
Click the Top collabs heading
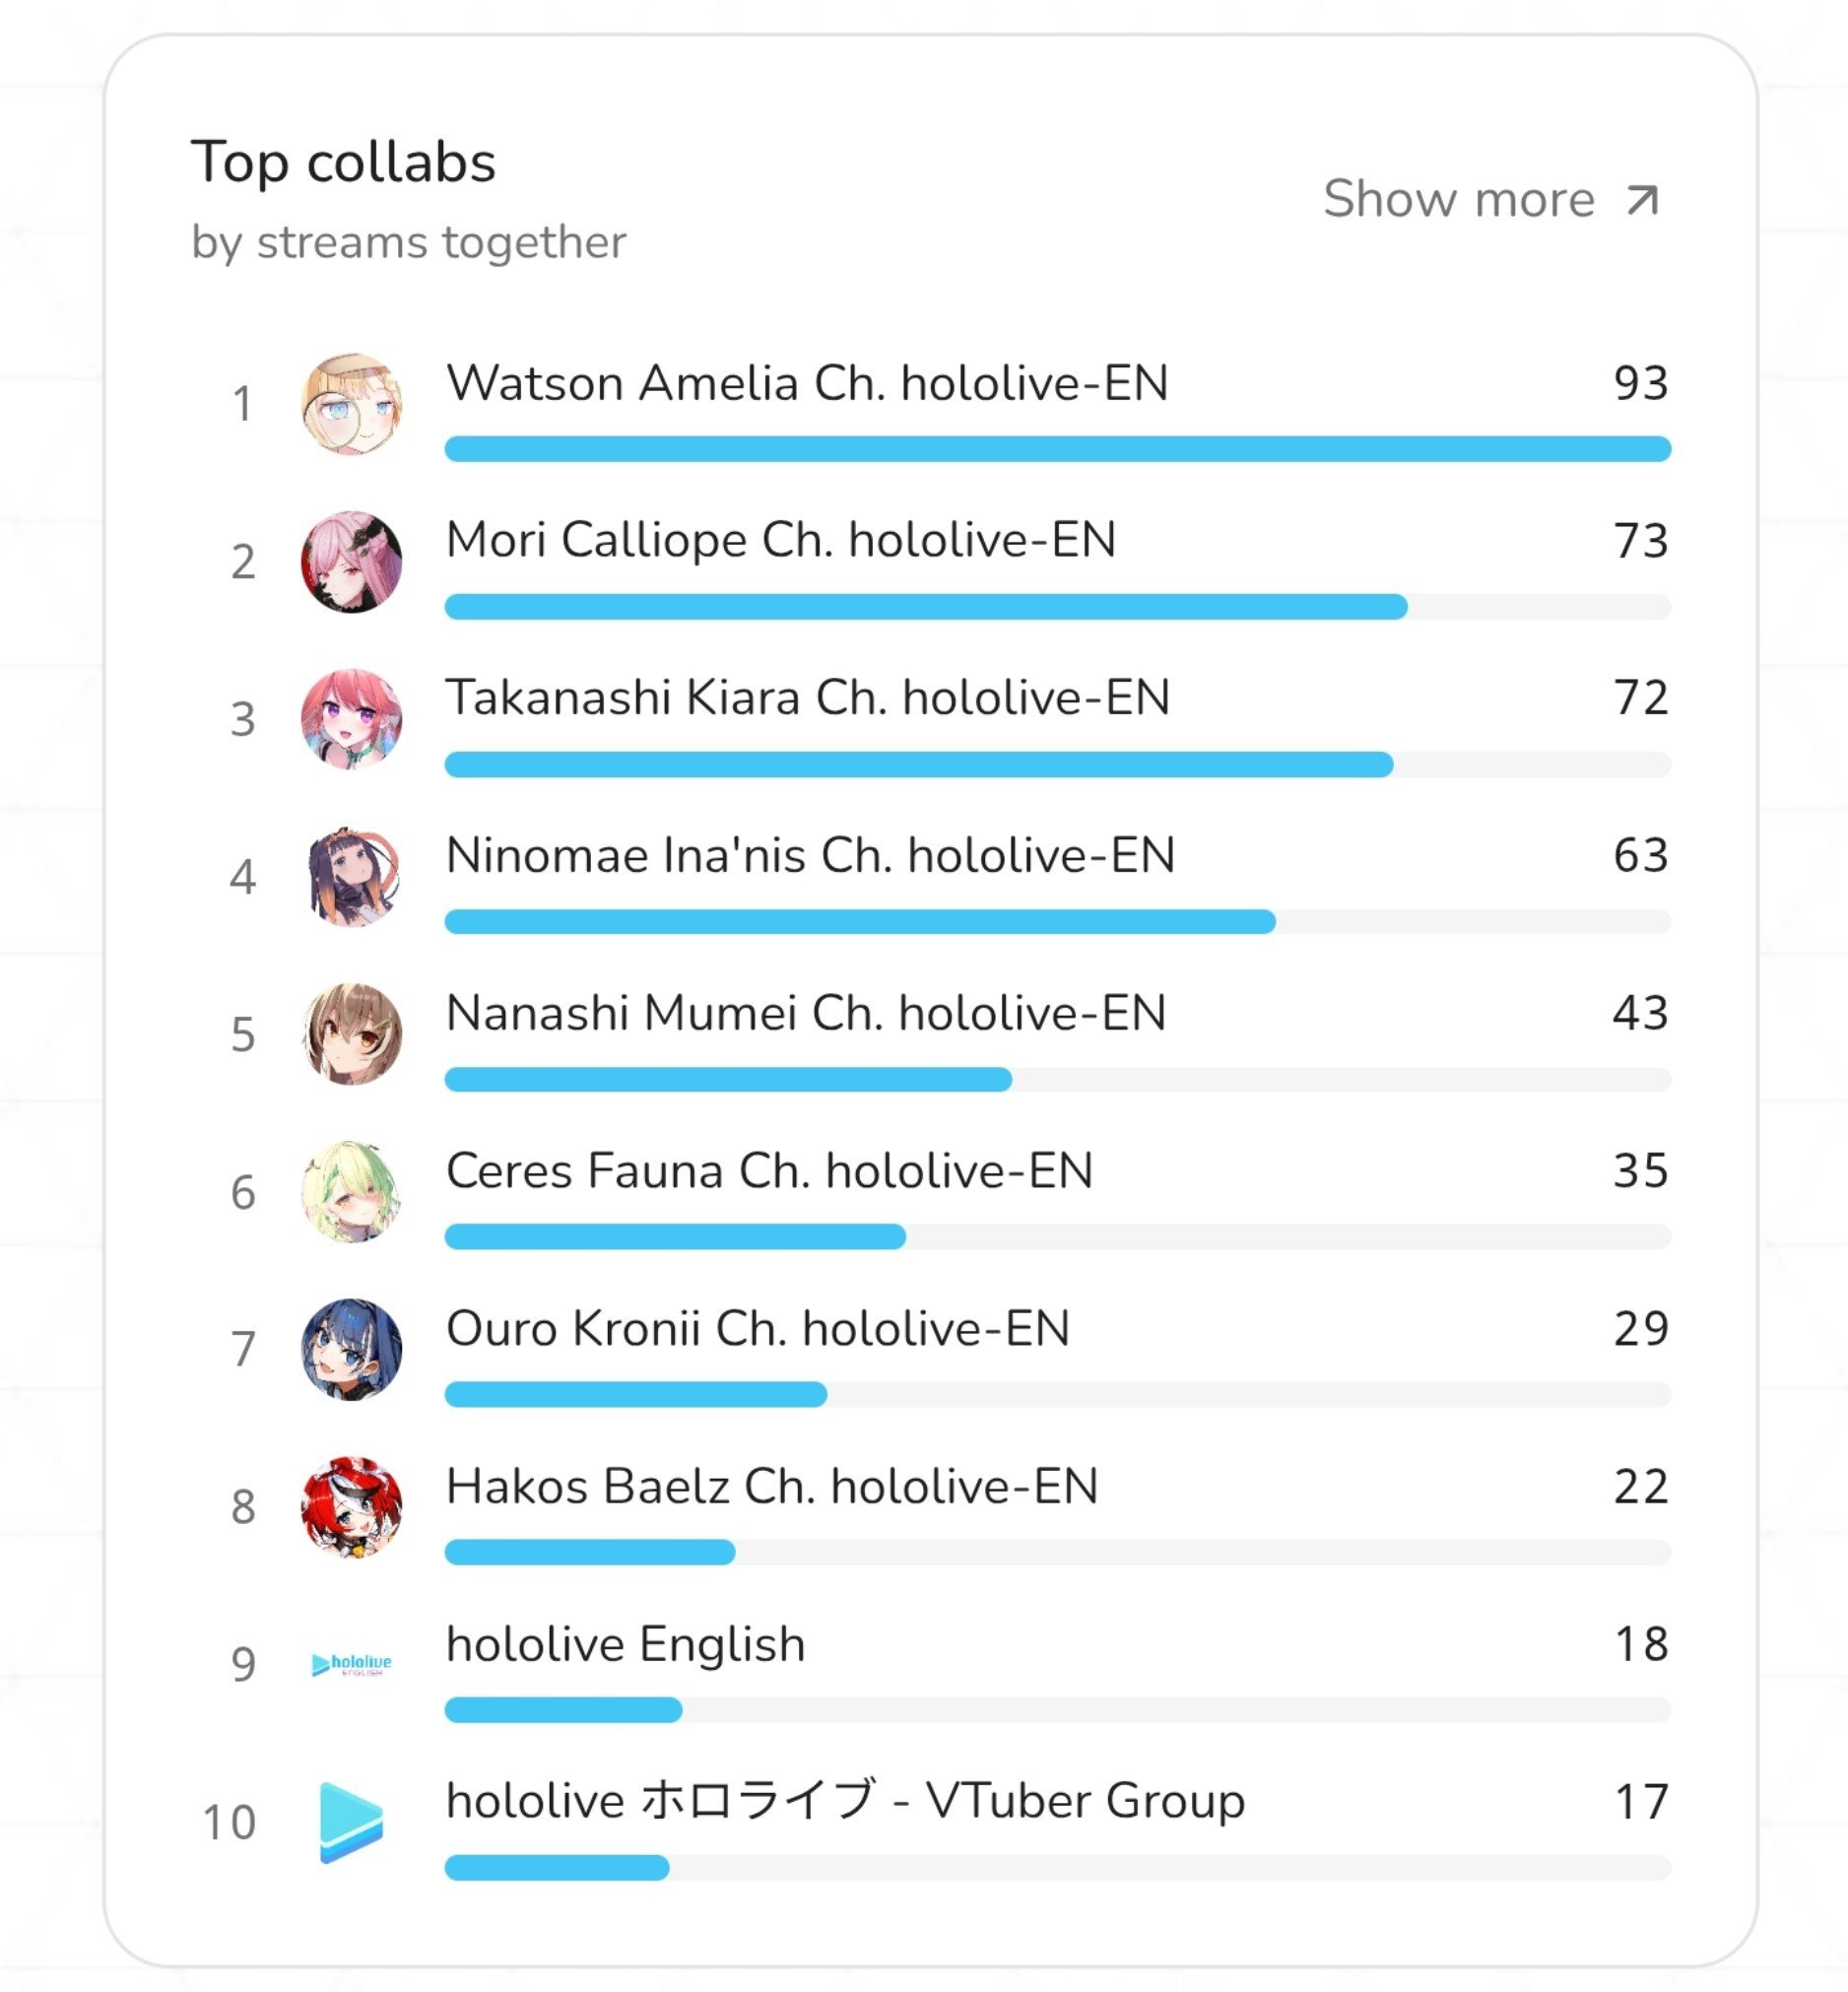point(343,163)
